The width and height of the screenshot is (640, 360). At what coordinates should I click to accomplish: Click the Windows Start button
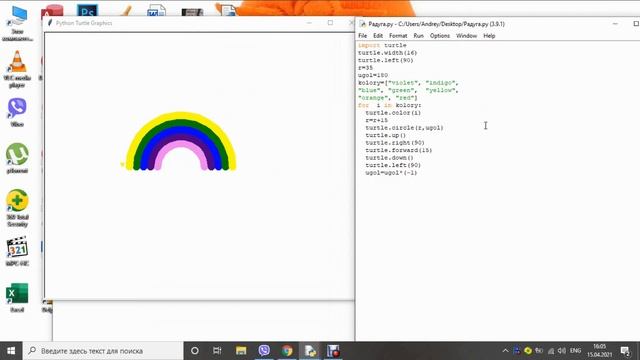coord(11,351)
